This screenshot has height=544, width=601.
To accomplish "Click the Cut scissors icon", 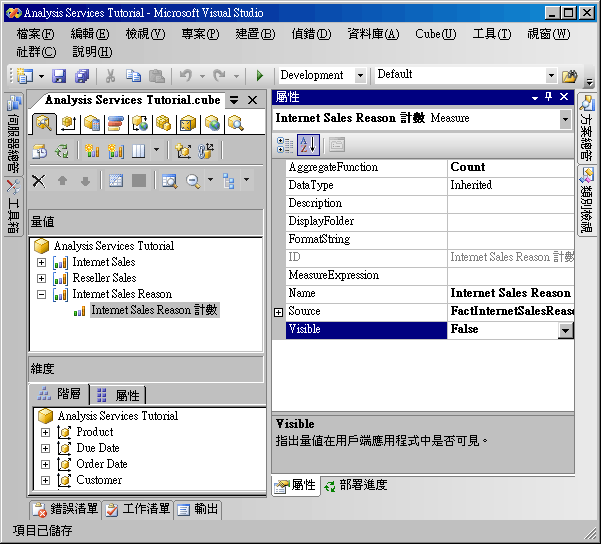I will [110, 76].
